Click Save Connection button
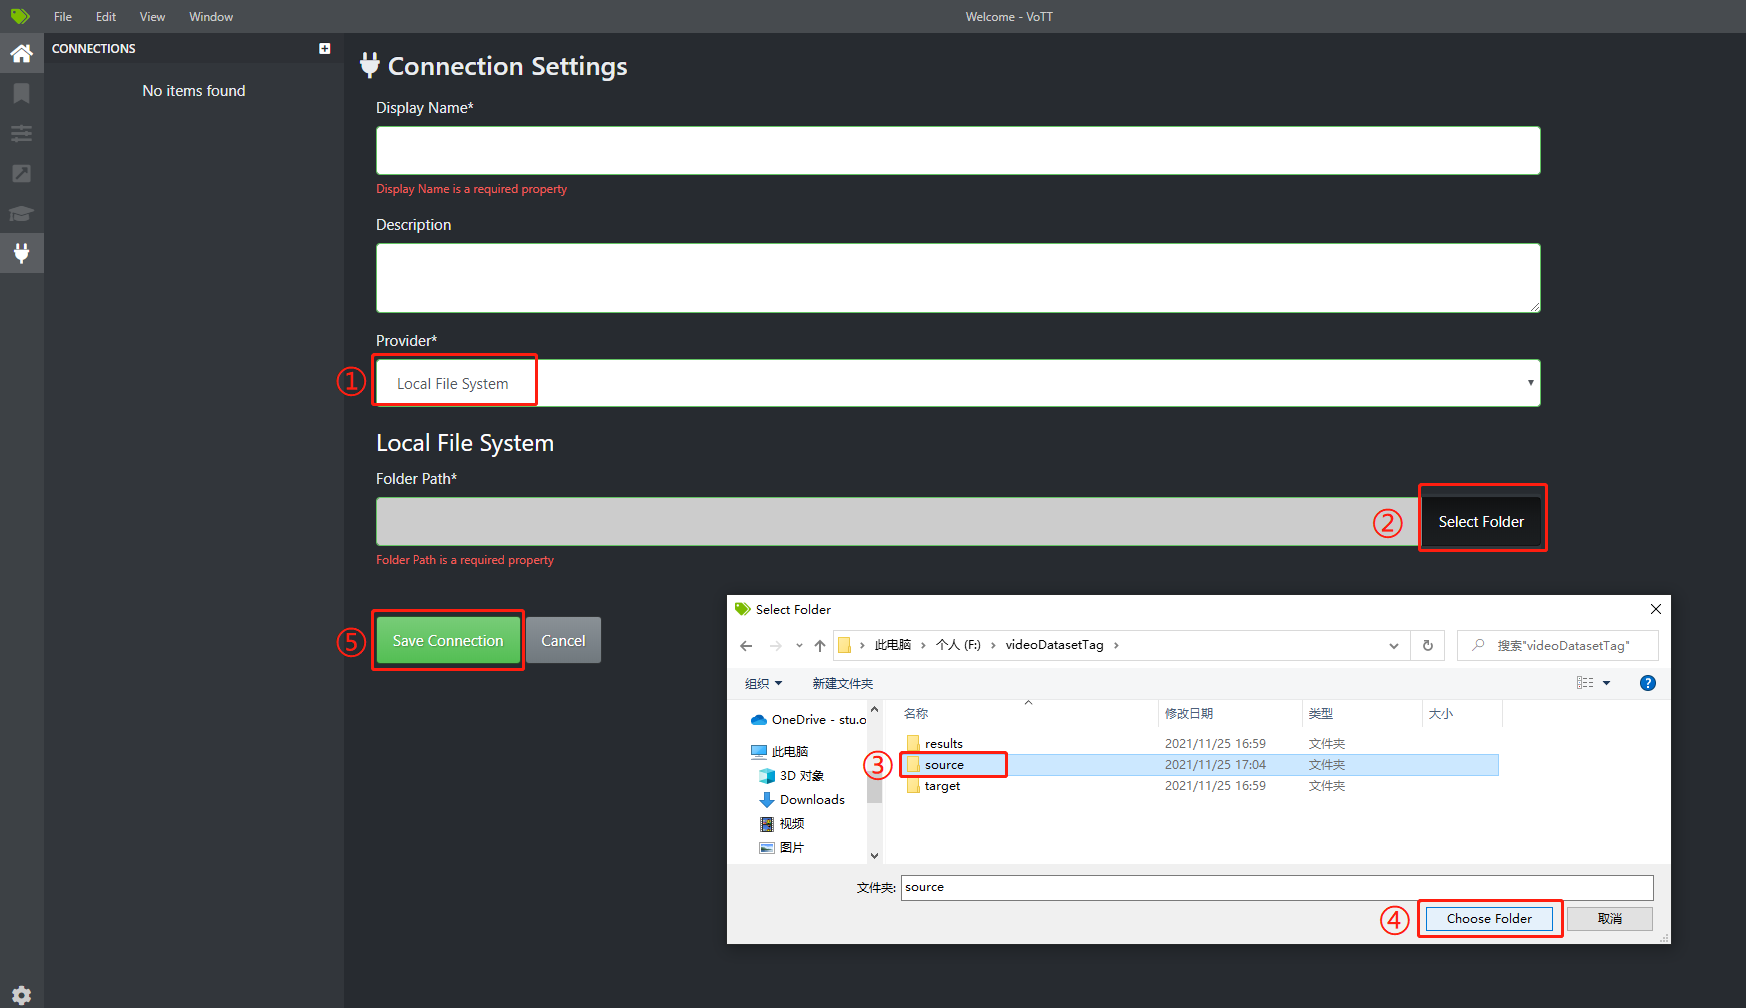Image resolution: width=1746 pixels, height=1008 pixels. pos(448,640)
